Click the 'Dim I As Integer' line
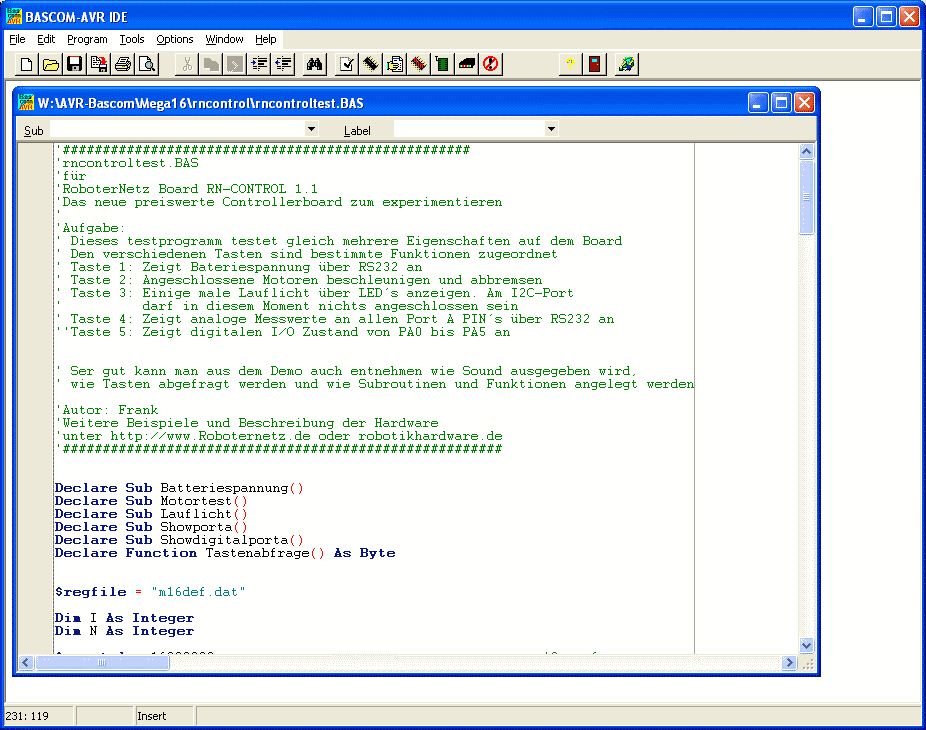The image size is (926, 730). pos(124,618)
